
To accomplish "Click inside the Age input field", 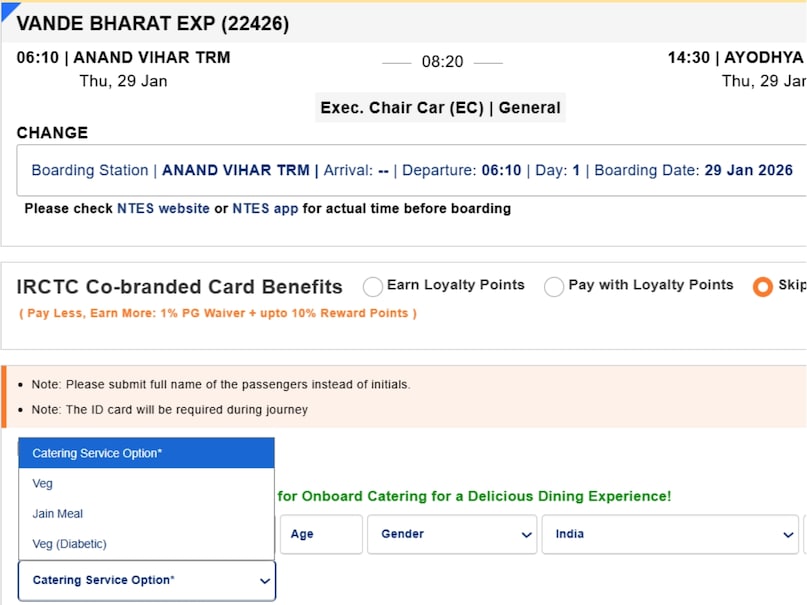I will [320, 534].
